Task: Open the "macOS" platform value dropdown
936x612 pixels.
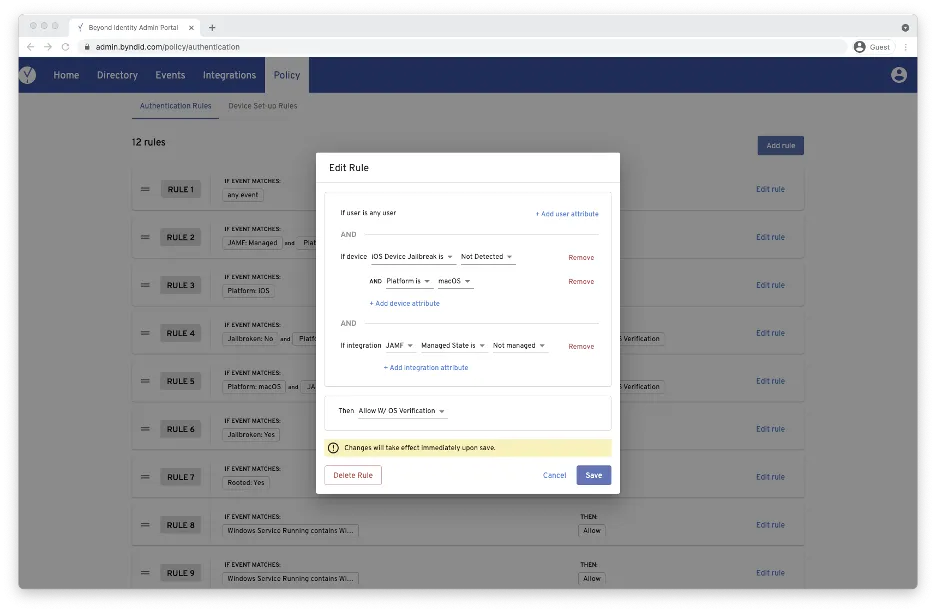Action: (x=452, y=281)
